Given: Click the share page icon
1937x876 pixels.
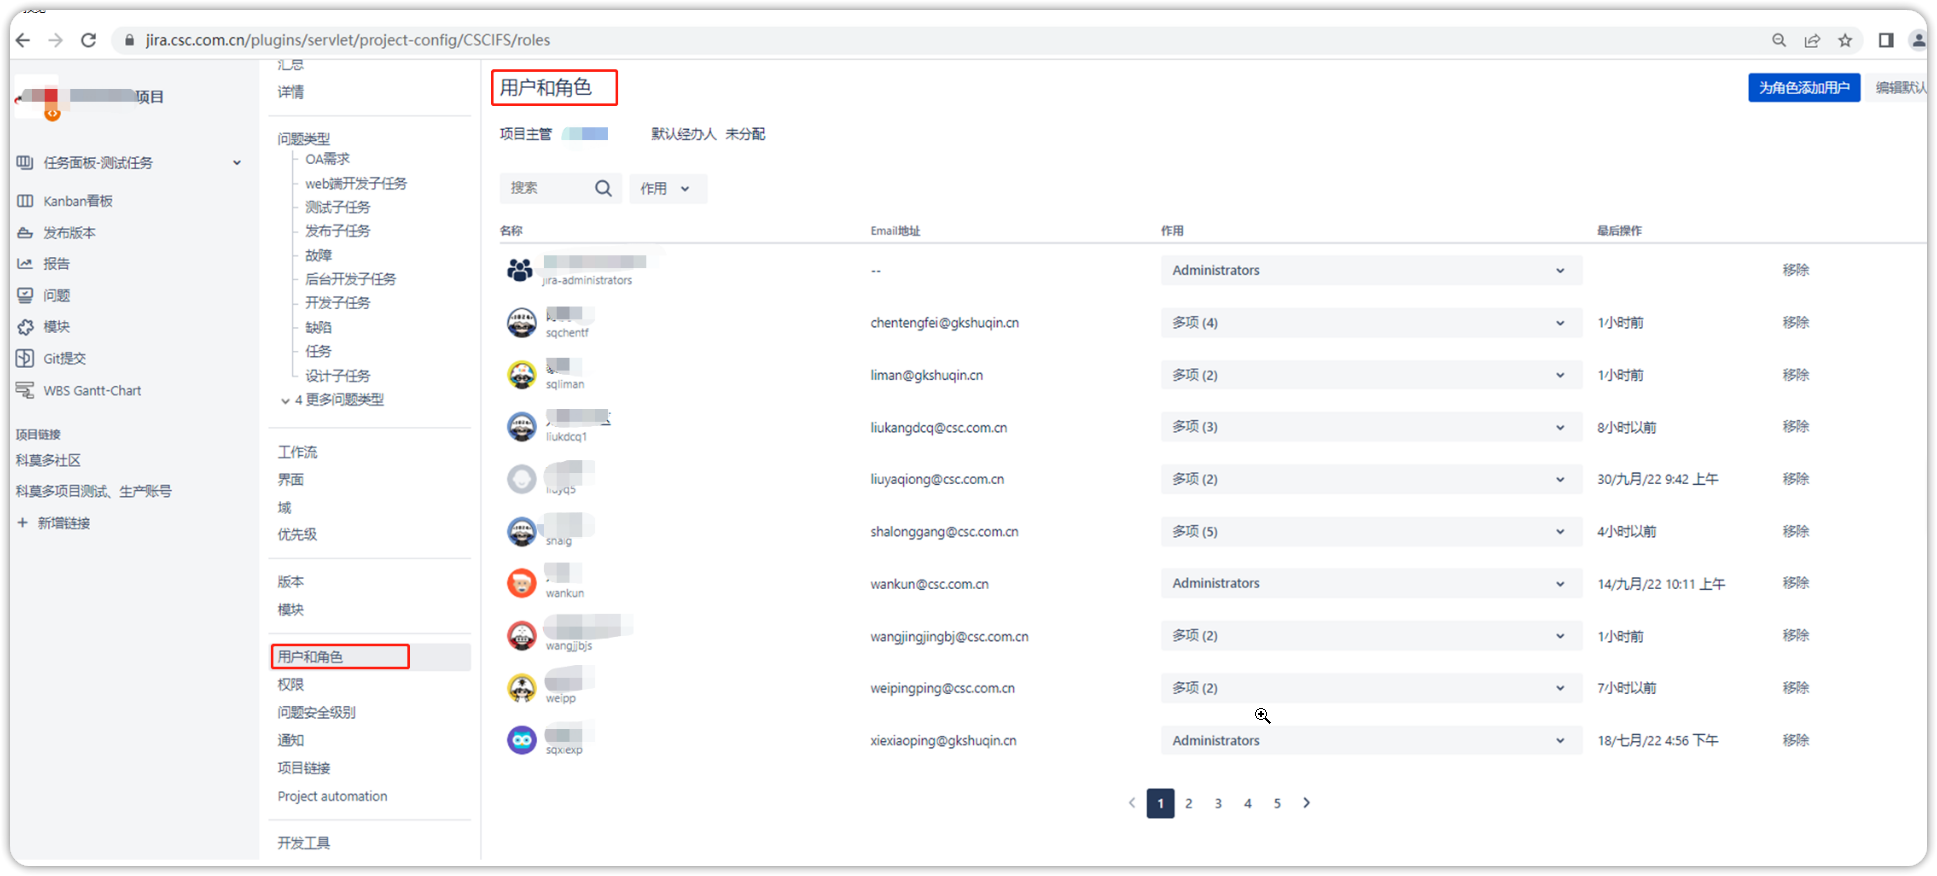Looking at the screenshot, I should [1812, 40].
